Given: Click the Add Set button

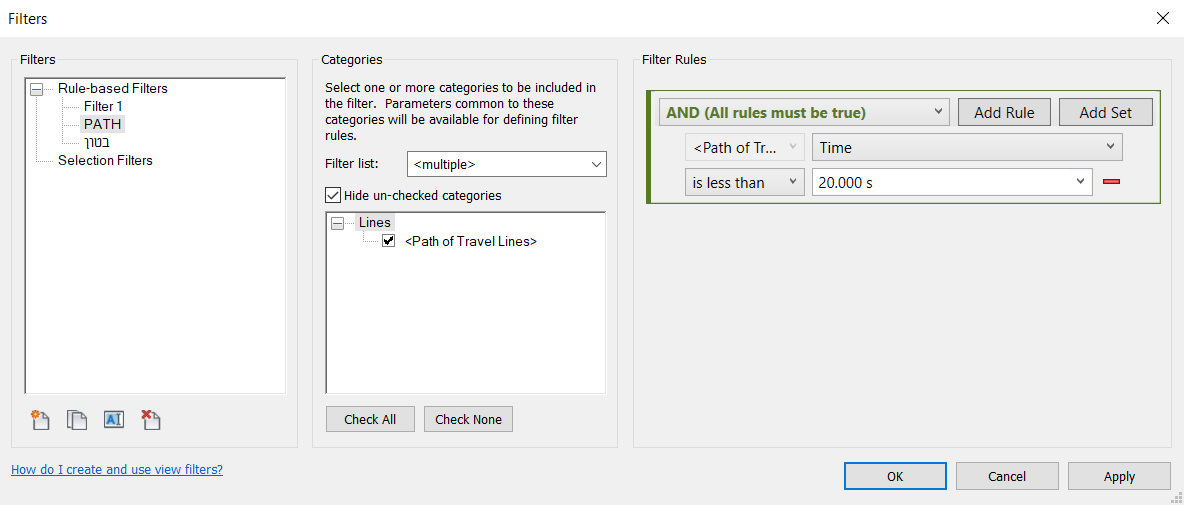Looking at the screenshot, I should coord(1105,112).
